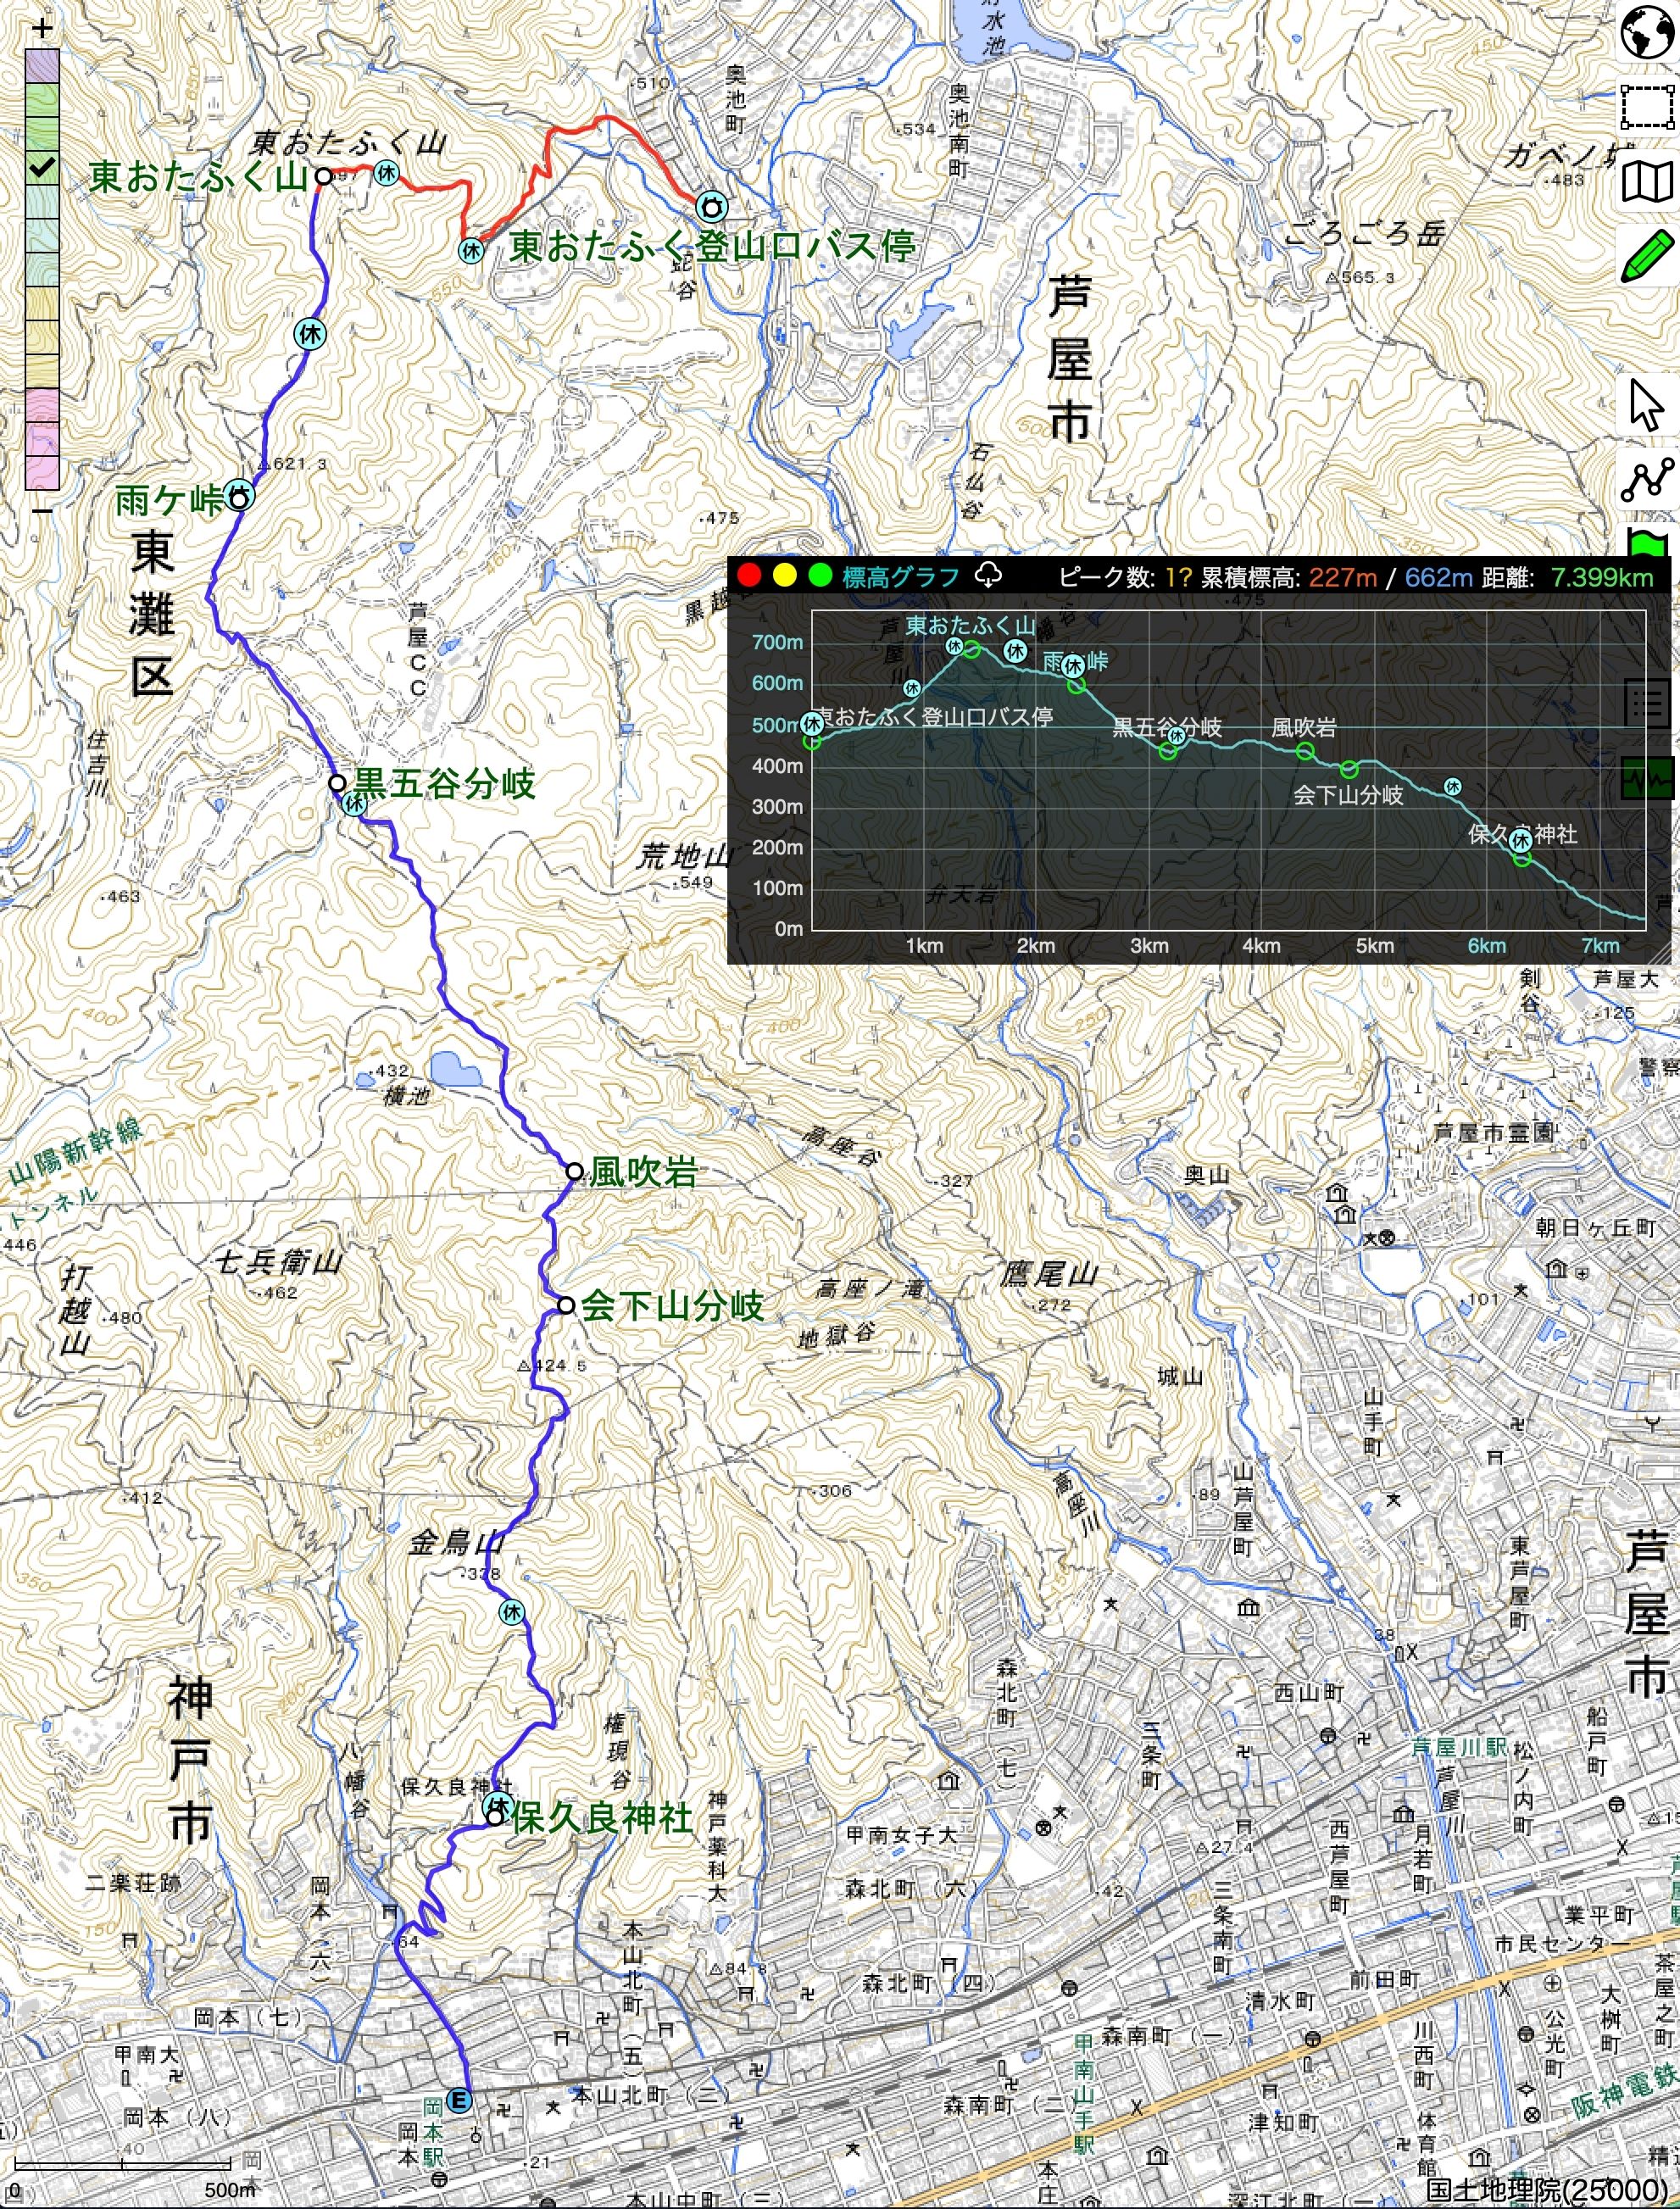Choose the polyline route drawing tool
Image resolution: width=1680 pixels, height=2209 pixels.
1646,480
